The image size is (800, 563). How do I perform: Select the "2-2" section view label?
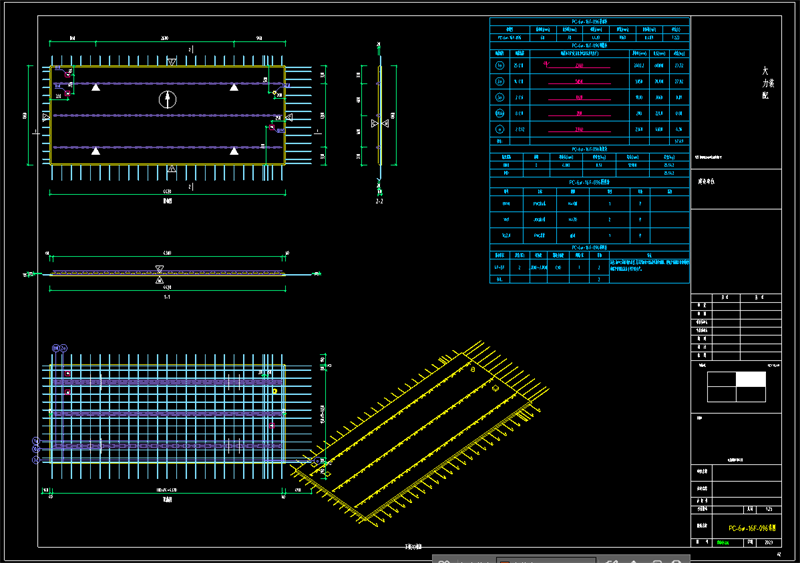(379, 201)
